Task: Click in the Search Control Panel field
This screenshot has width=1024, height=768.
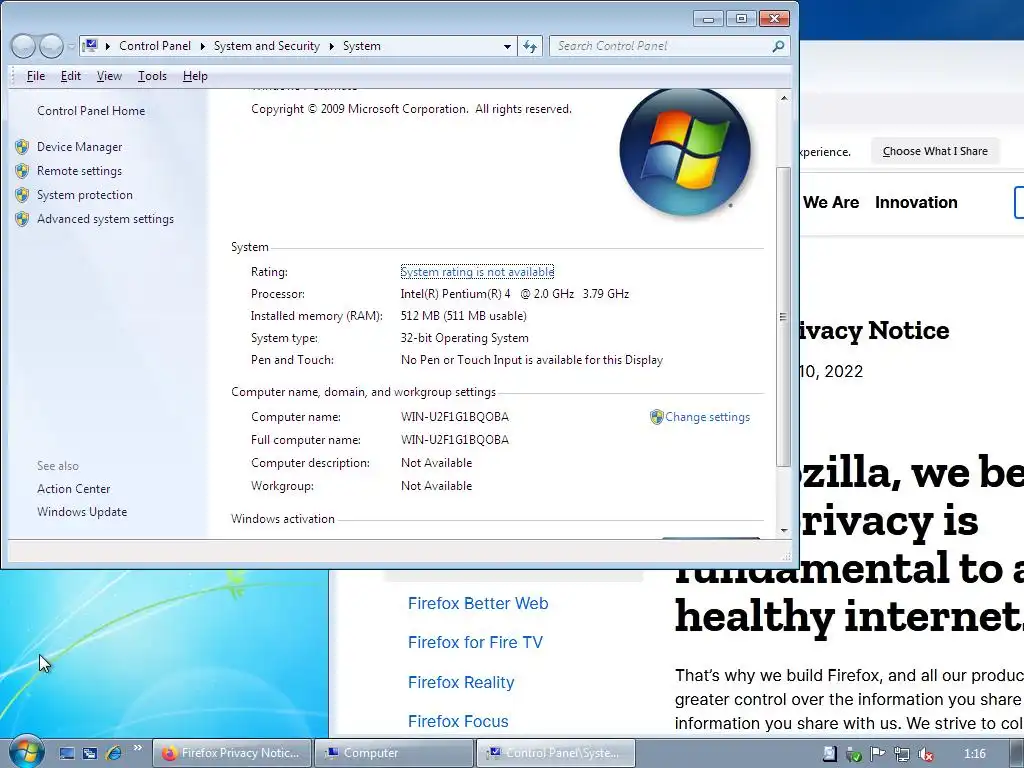Action: coord(660,46)
